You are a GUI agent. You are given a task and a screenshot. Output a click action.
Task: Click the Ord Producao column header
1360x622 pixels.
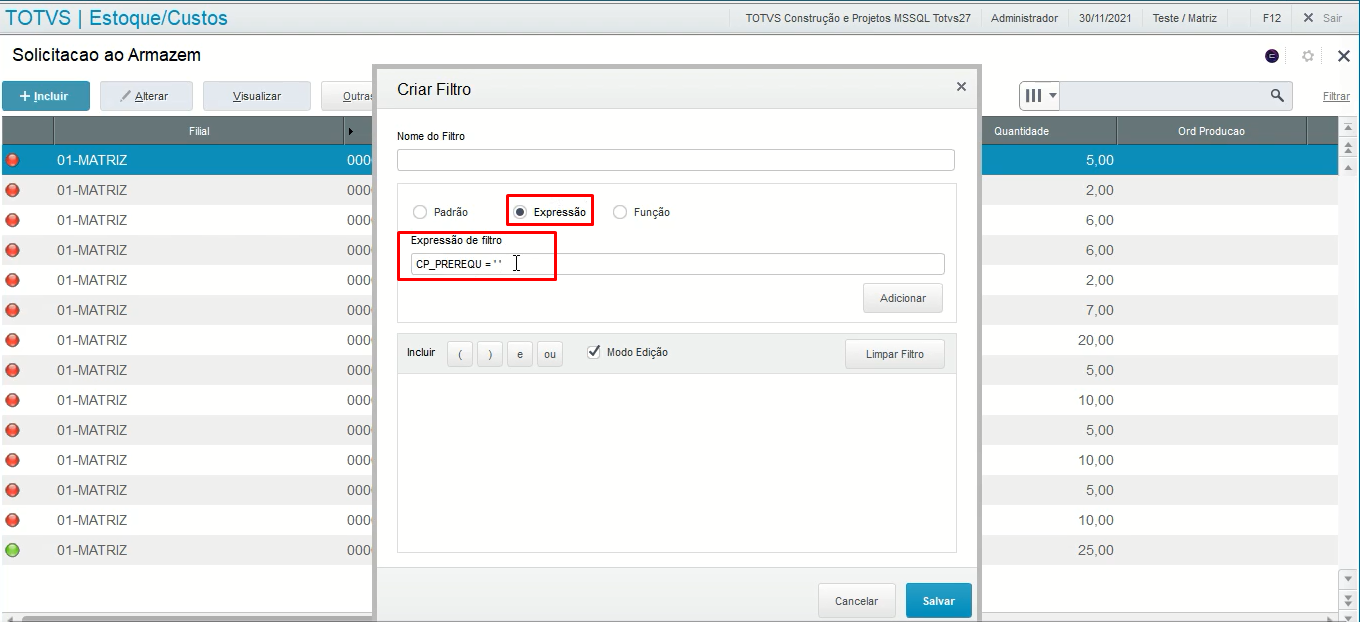(1211, 131)
